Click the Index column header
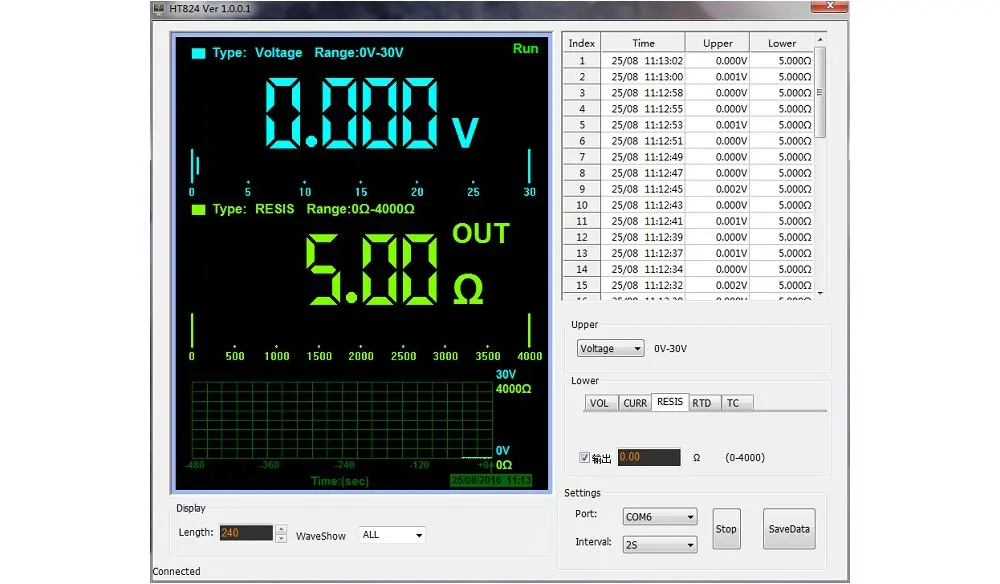This screenshot has height=584, width=1000. coord(582,43)
